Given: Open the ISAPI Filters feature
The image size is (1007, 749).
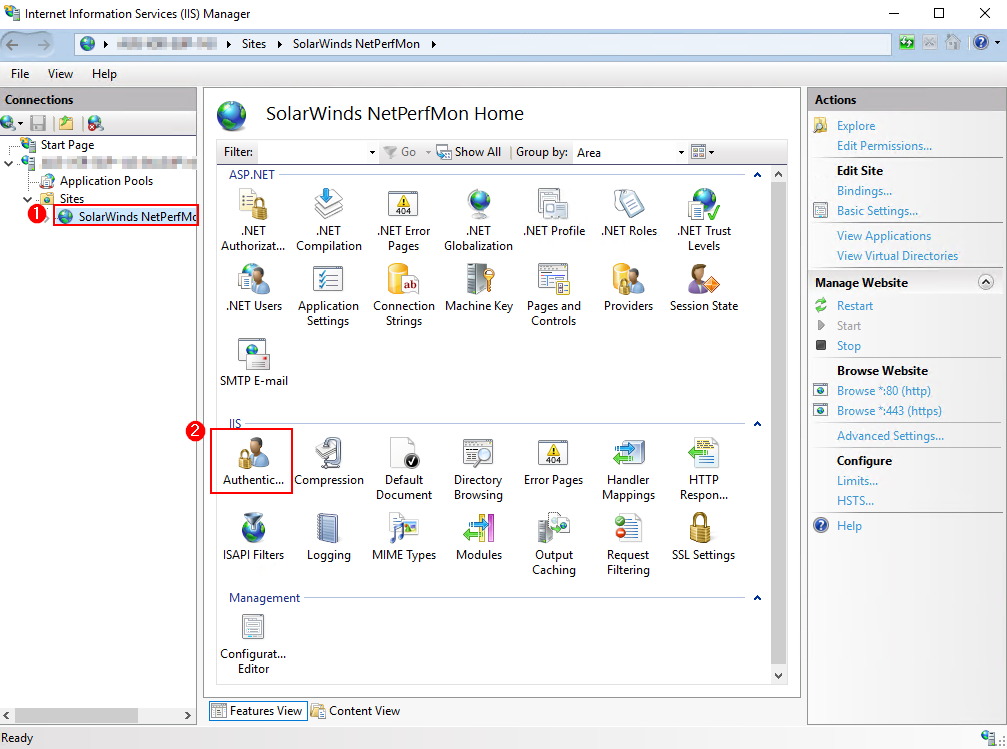Looking at the screenshot, I should tap(253, 537).
